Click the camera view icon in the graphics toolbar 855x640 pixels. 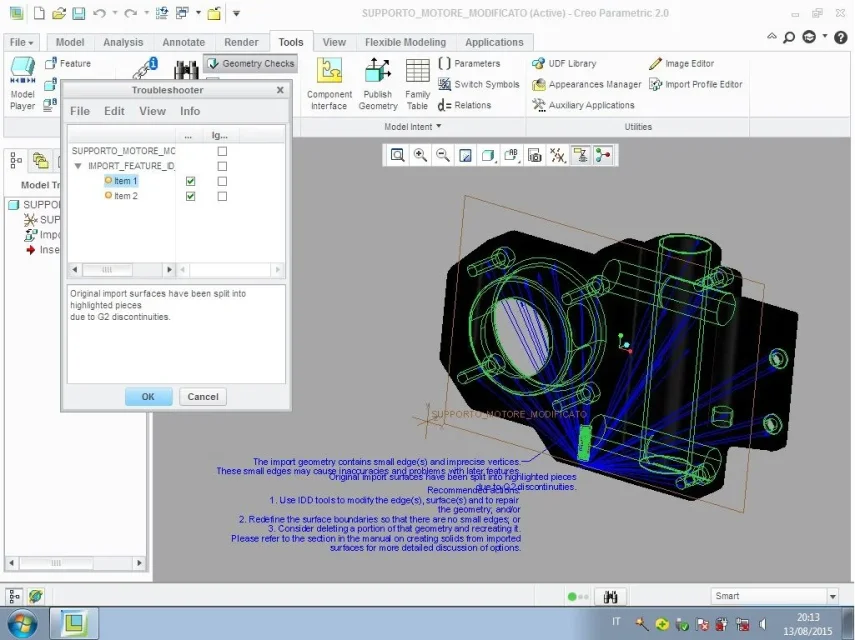tap(535, 155)
